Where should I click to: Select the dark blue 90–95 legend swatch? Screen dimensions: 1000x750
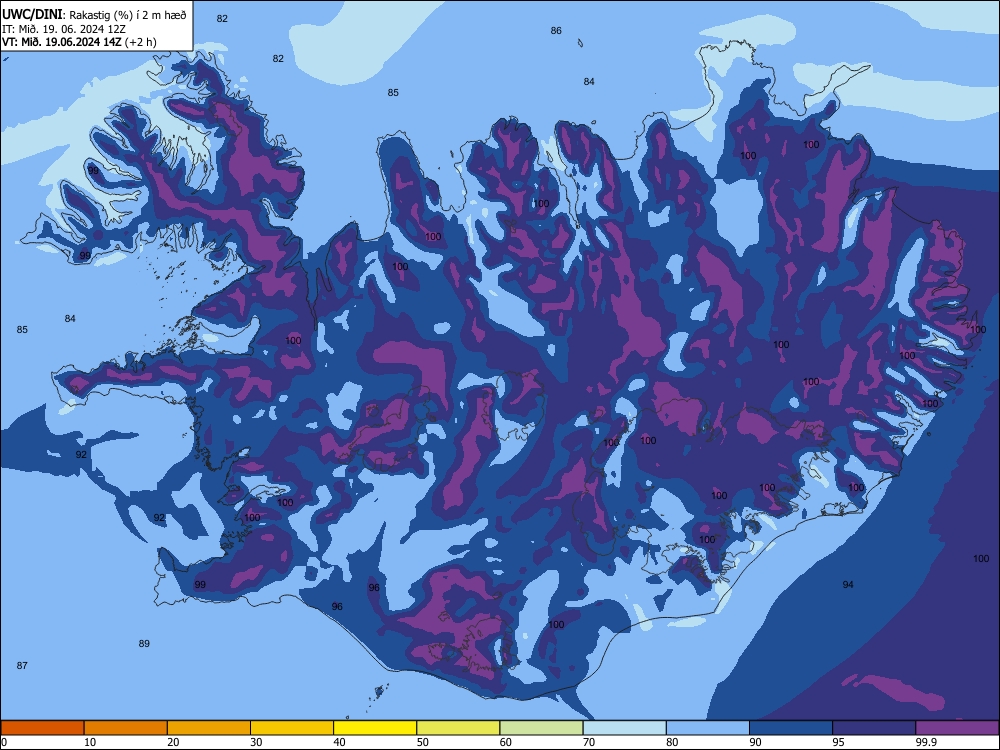pyautogui.click(x=791, y=728)
